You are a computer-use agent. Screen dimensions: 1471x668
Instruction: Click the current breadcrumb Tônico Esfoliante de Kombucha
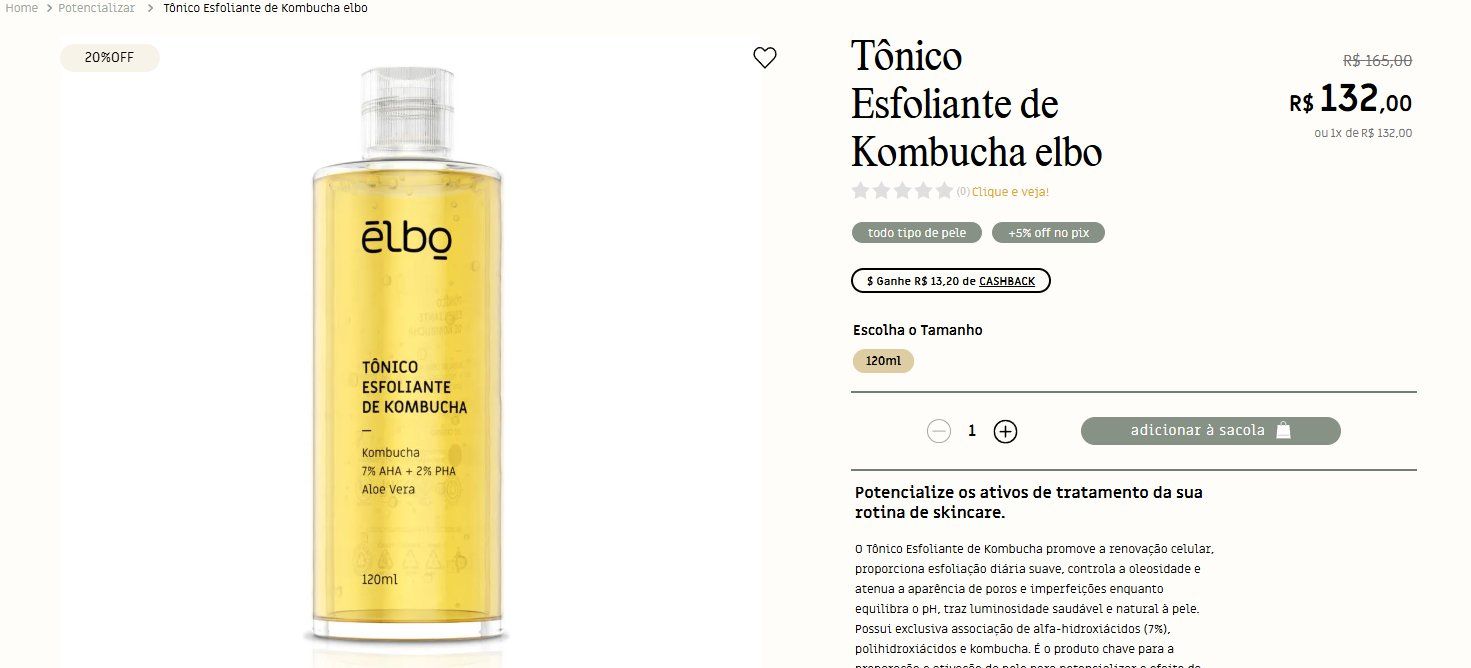(x=265, y=8)
